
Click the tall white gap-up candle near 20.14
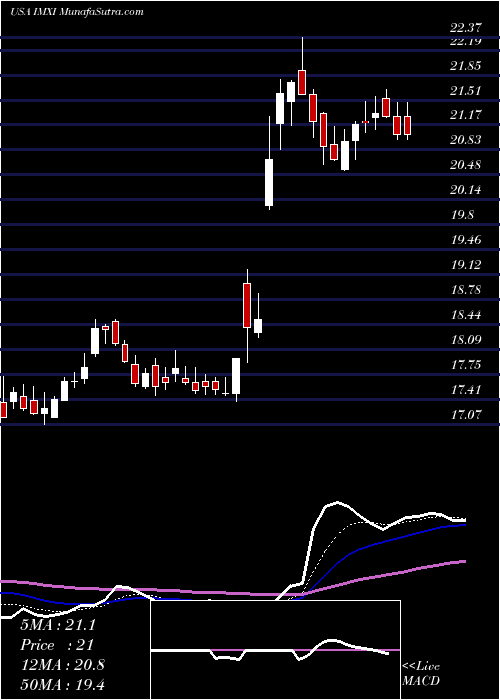pos(269,182)
